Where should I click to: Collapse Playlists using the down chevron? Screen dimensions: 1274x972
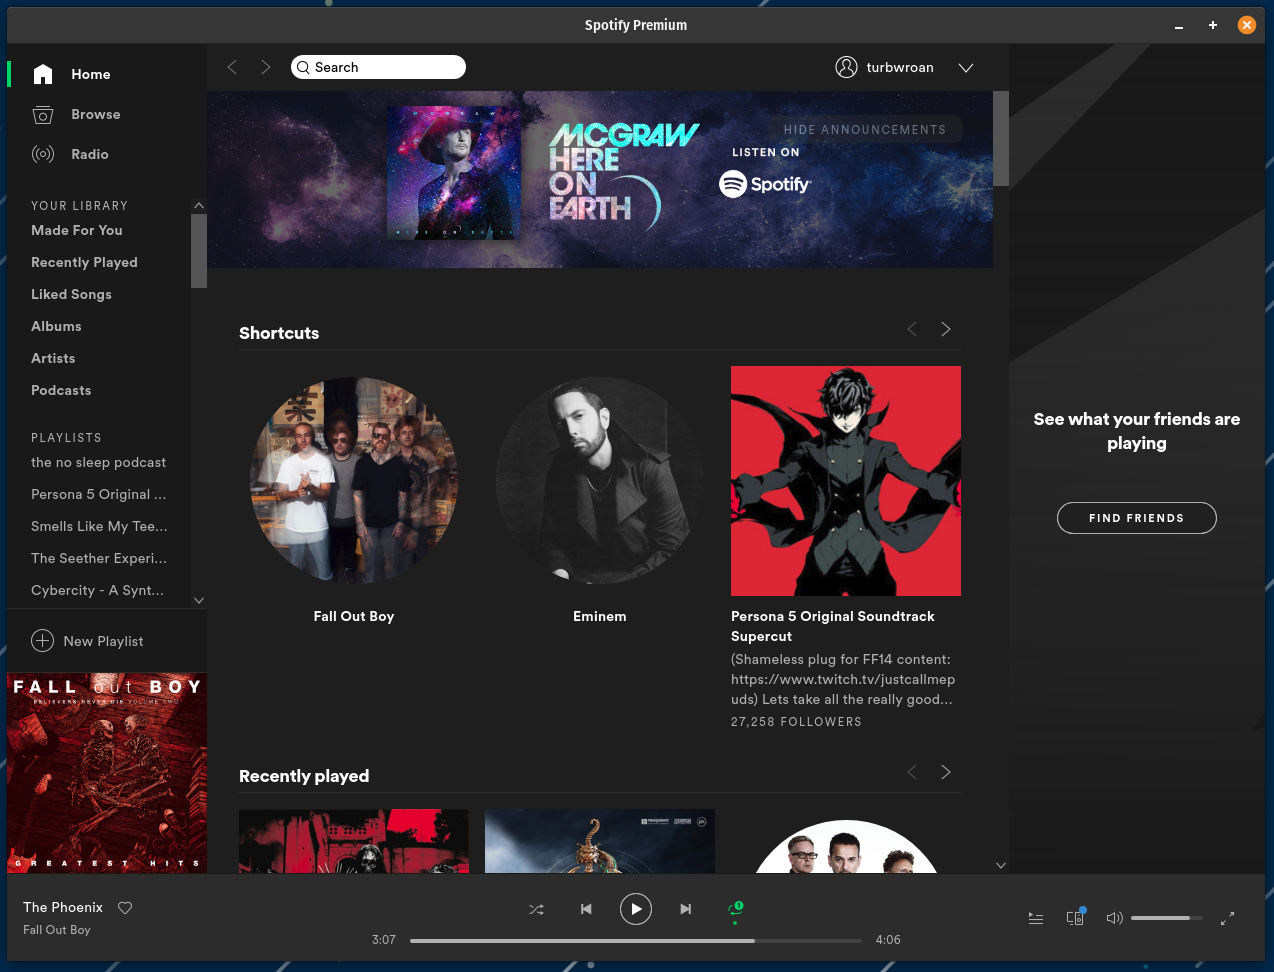coord(199,599)
